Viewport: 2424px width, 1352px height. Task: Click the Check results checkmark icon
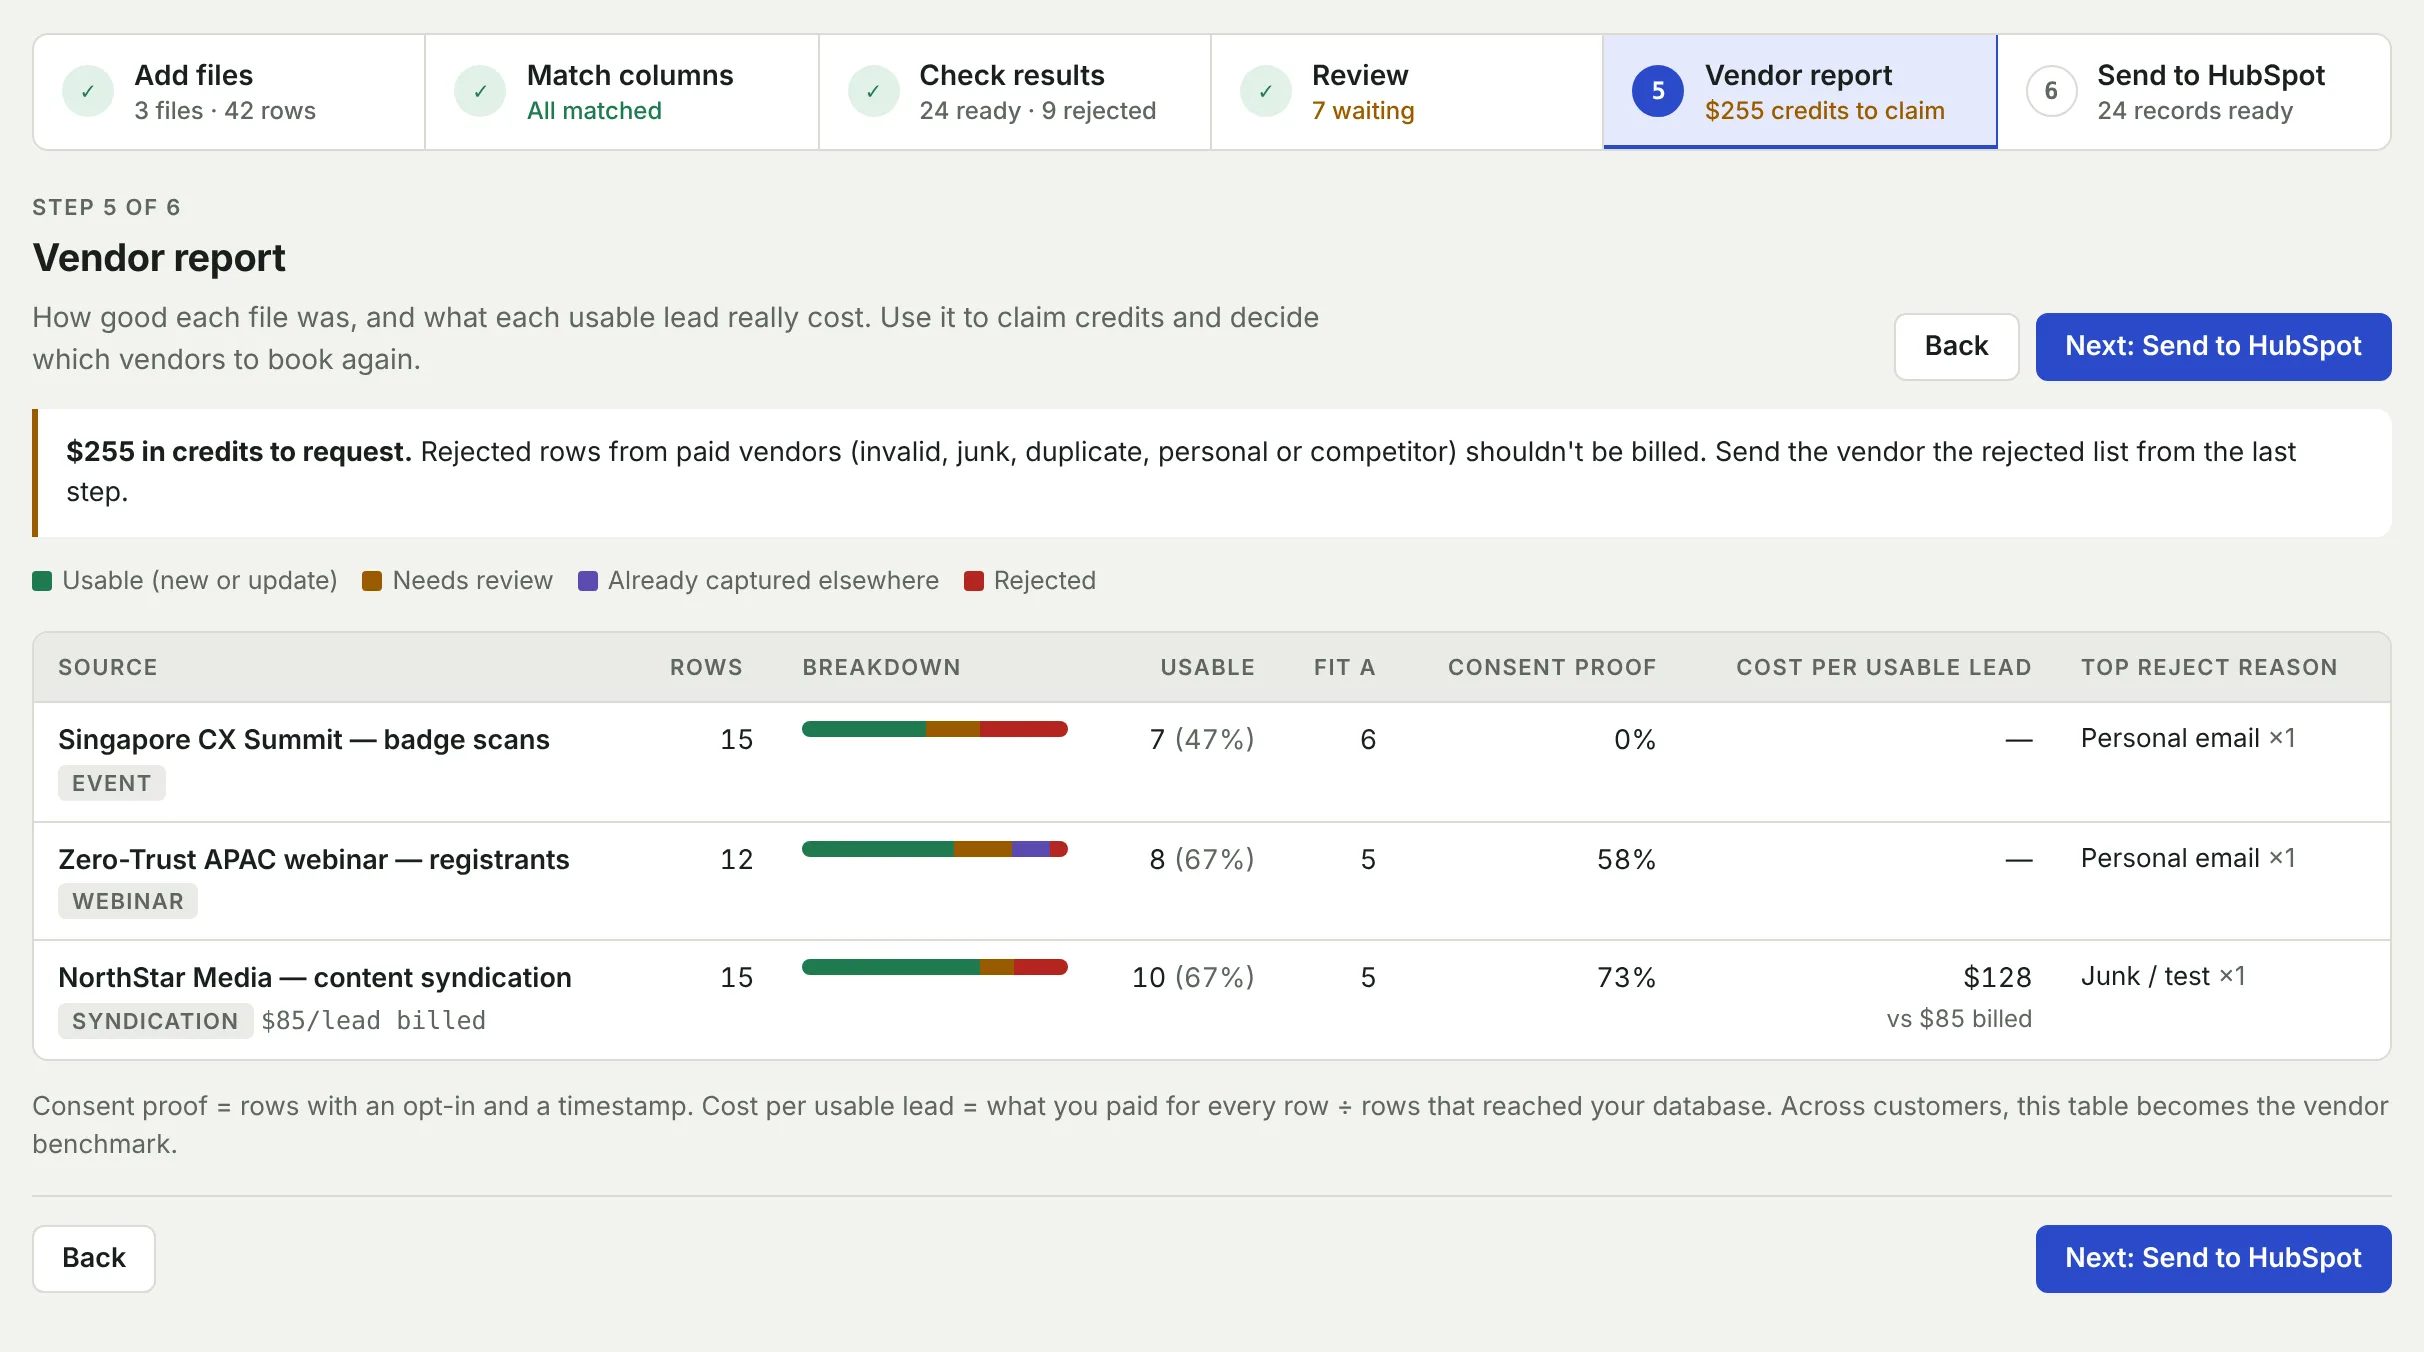point(873,92)
